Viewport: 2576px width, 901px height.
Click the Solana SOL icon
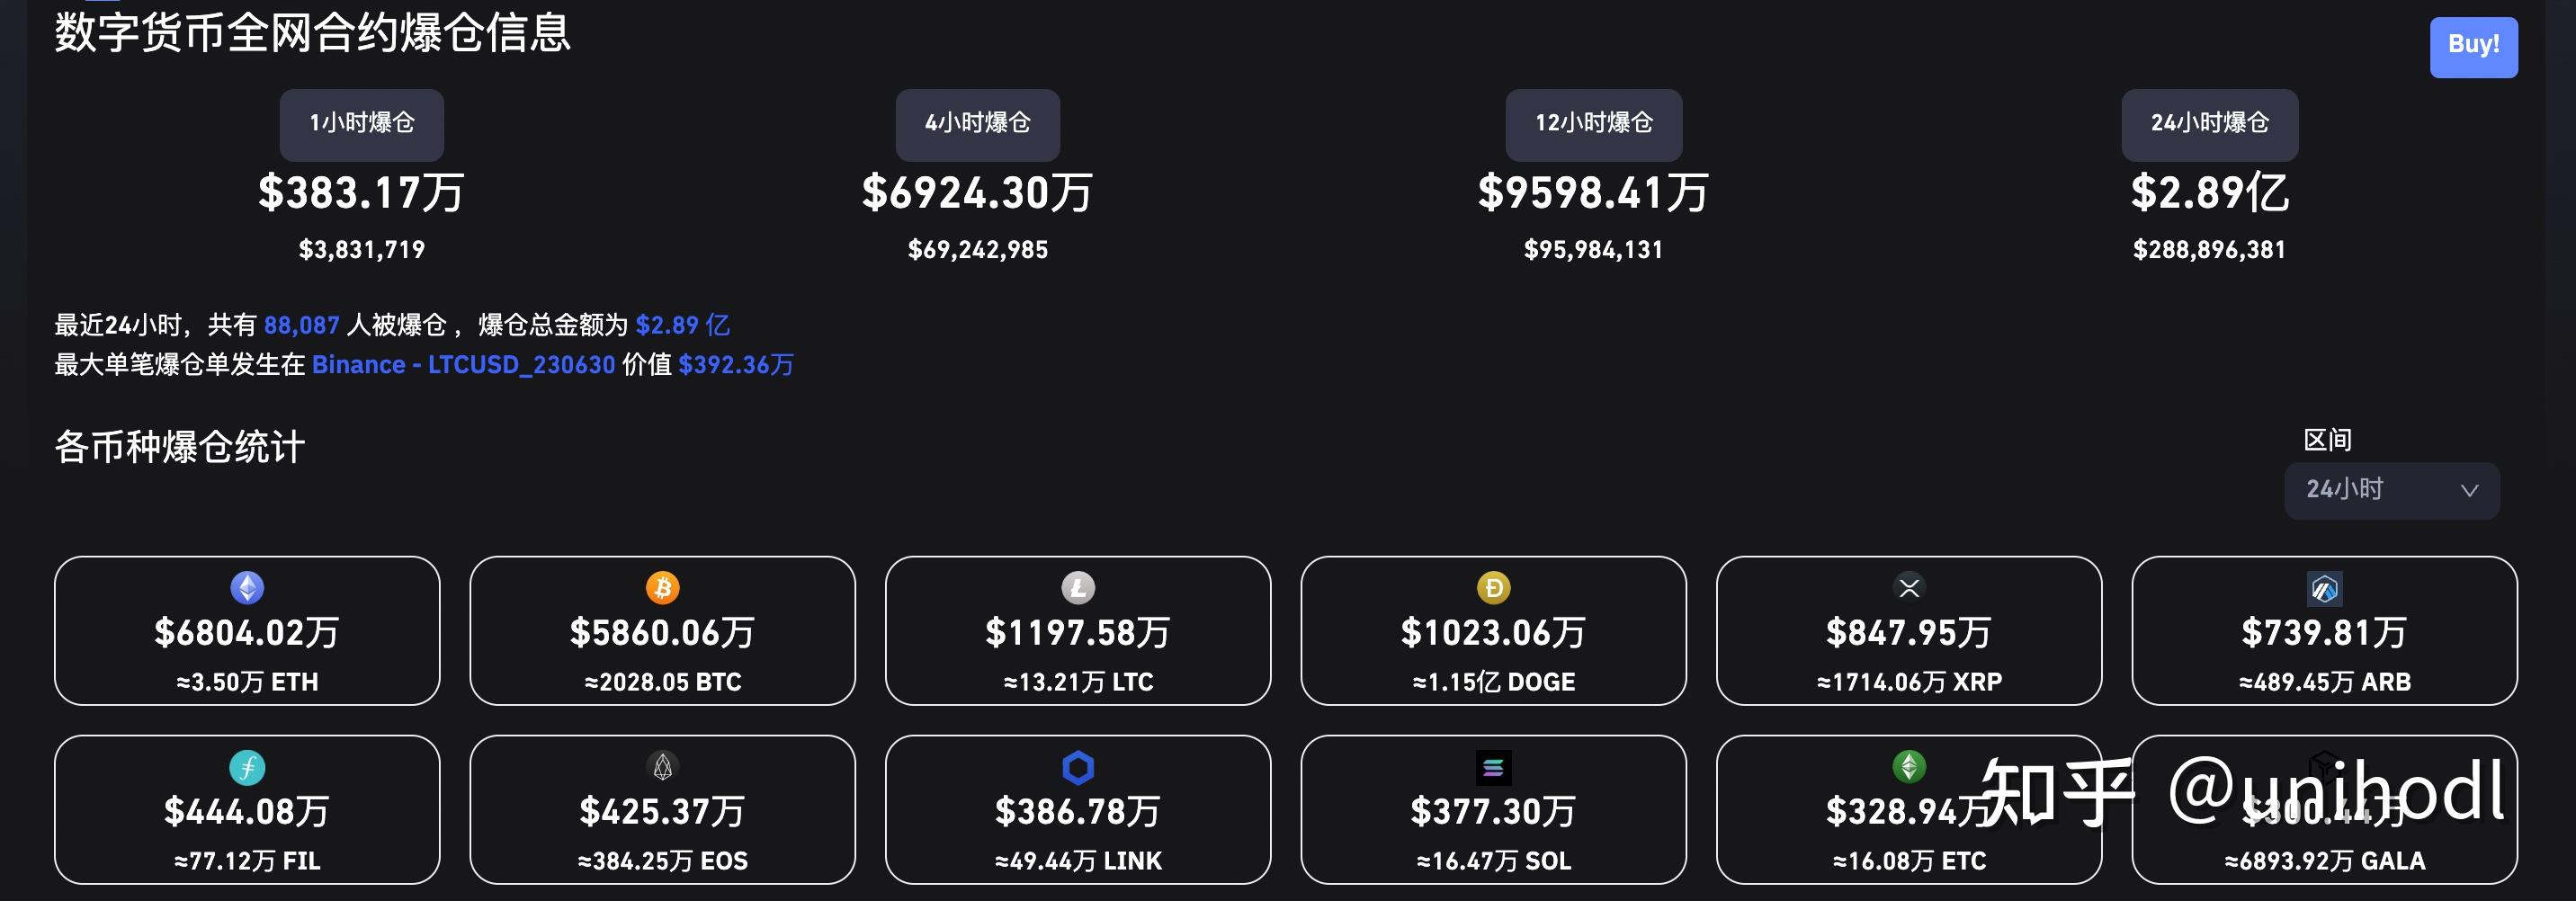[x=1493, y=767]
